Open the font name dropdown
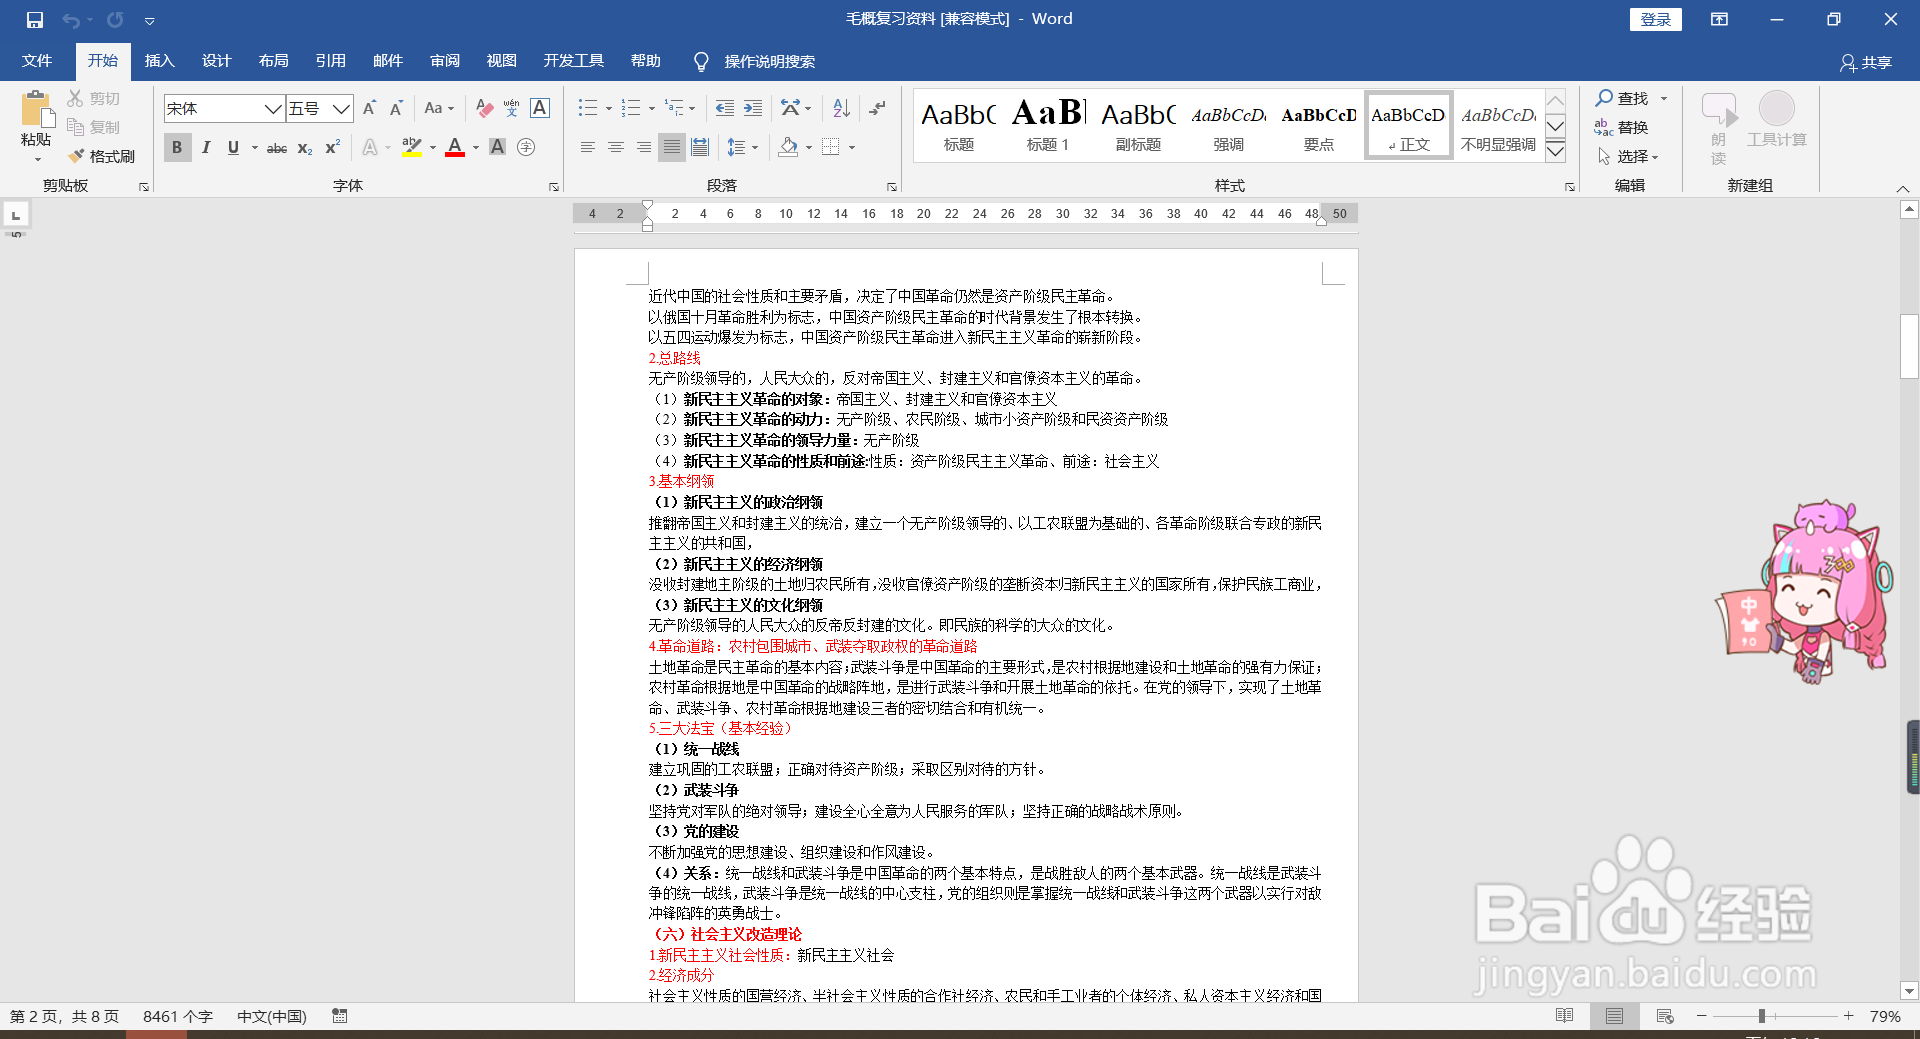1920x1039 pixels. click(x=273, y=108)
